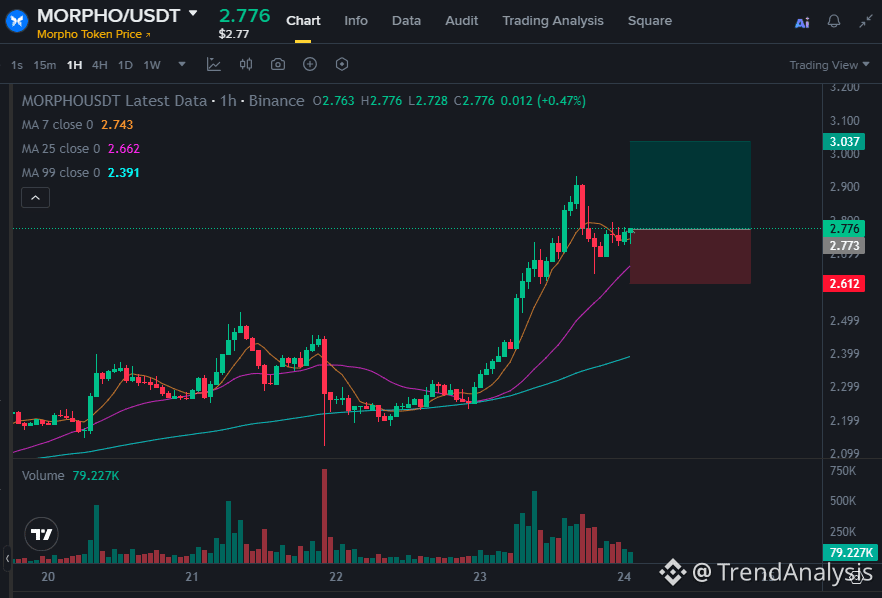Select the 1W timeframe

point(152,65)
